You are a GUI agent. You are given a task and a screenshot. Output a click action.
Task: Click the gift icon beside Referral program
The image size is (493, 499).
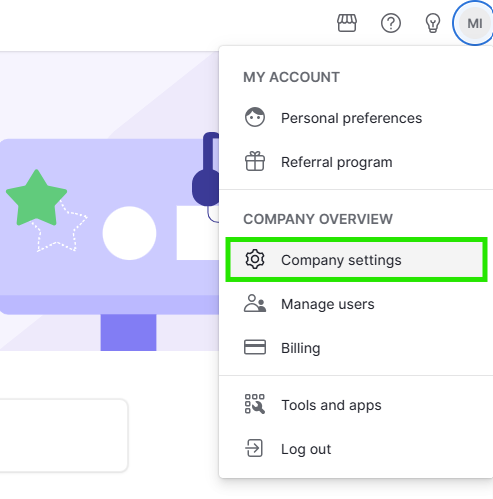[x=255, y=161]
